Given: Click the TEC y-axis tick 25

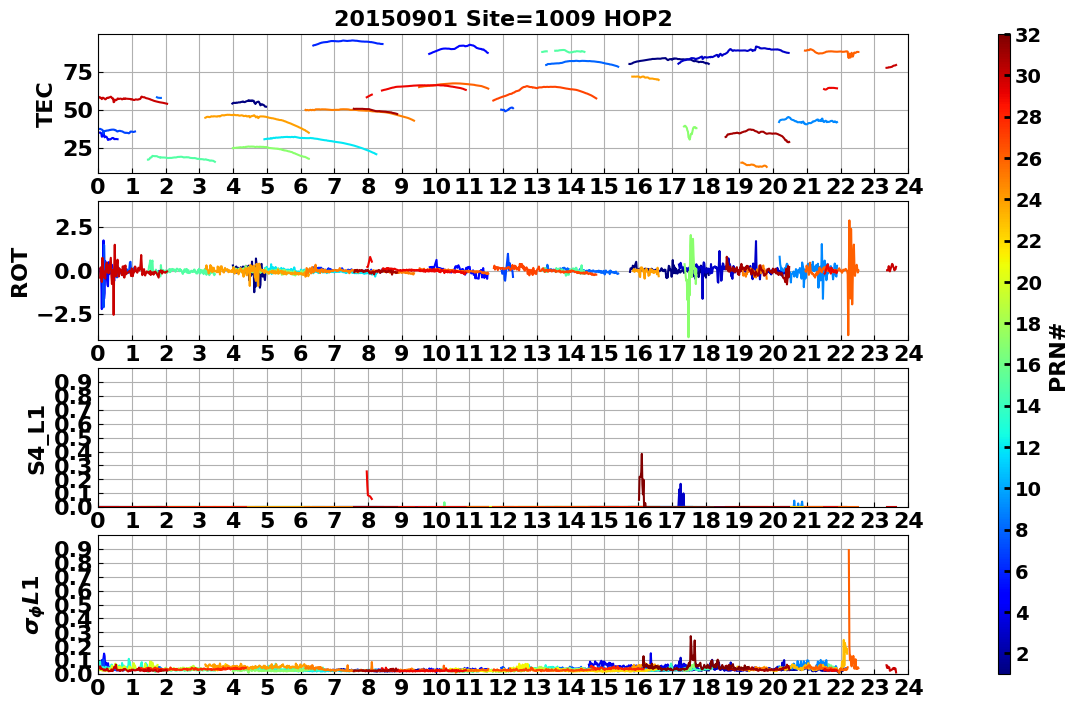Looking at the screenshot, I should tap(78, 148).
